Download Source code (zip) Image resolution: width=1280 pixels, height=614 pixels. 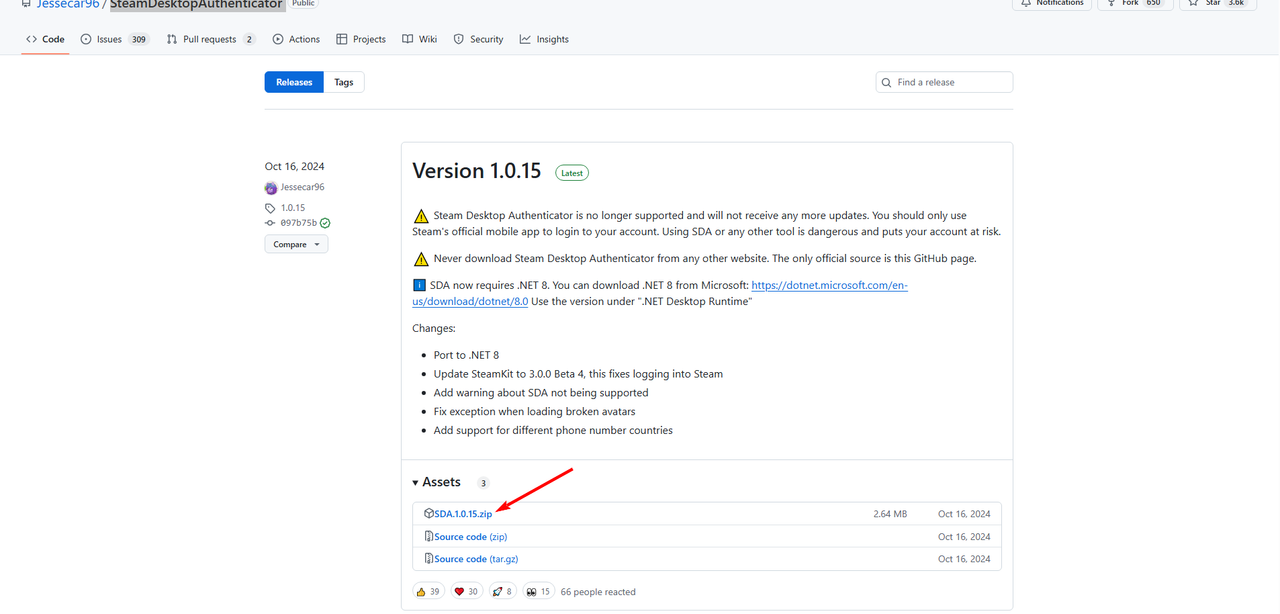470,537
